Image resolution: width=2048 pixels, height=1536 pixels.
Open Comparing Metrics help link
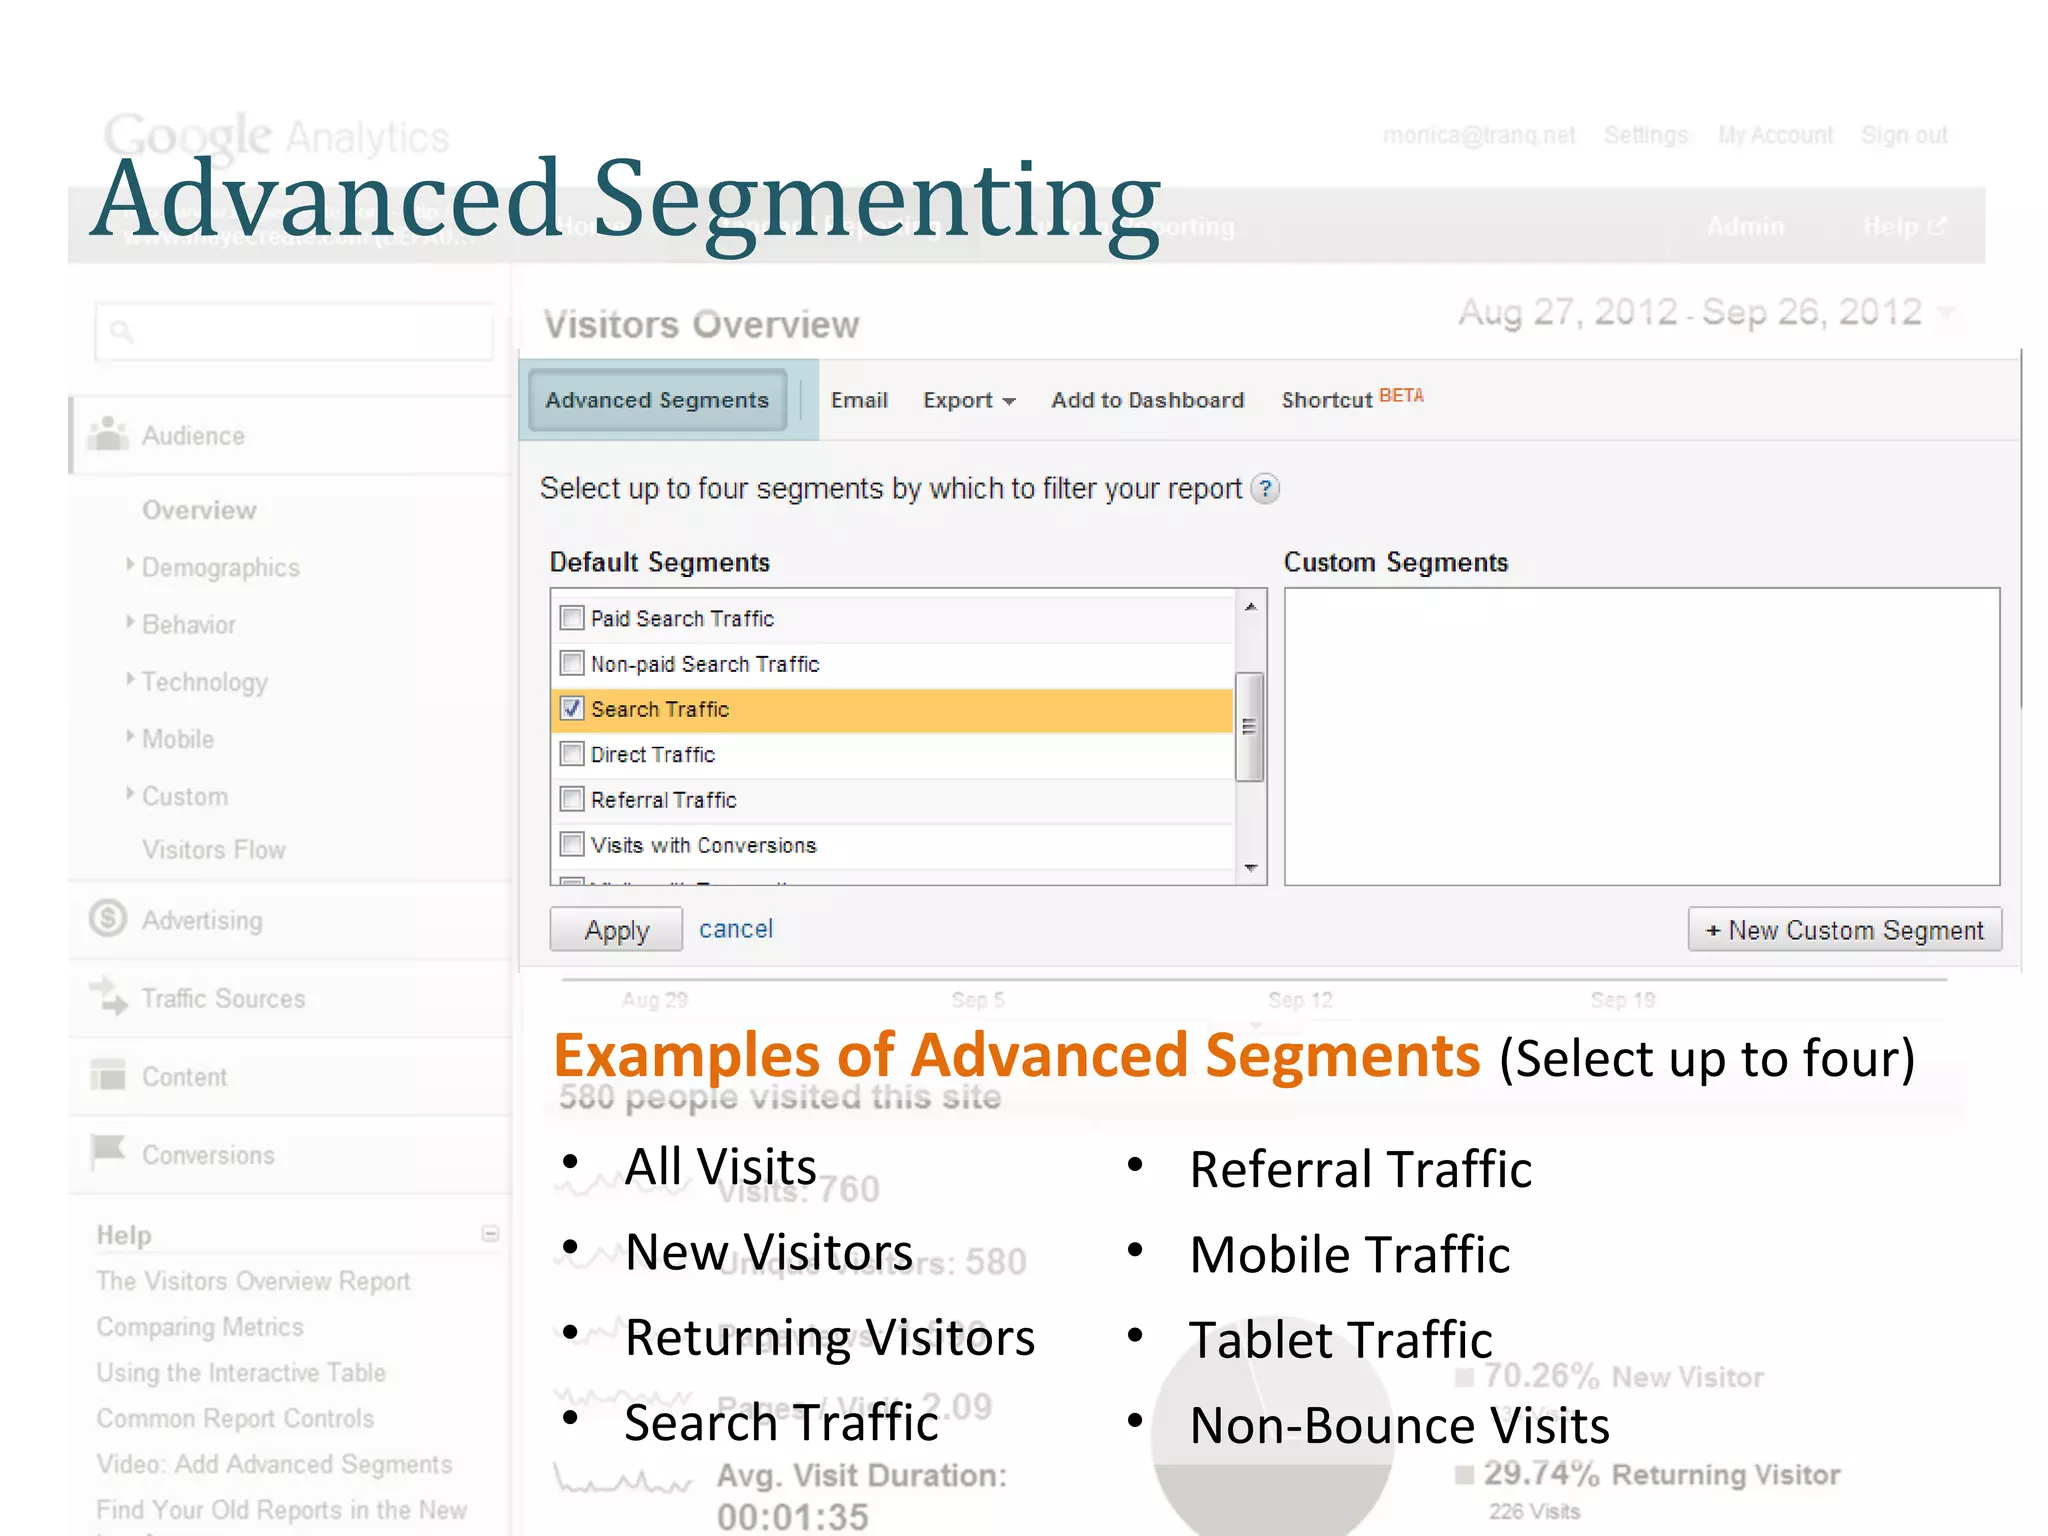(x=200, y=1327)
